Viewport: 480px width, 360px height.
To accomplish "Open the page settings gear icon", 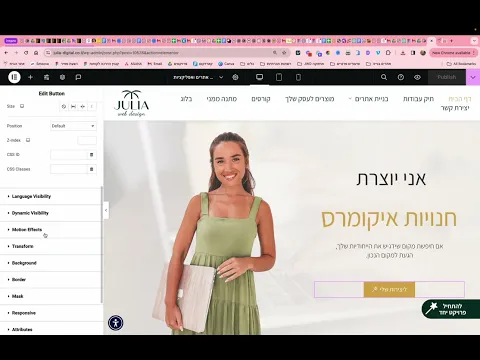I will pyautogui.click(x=235, y=77).
